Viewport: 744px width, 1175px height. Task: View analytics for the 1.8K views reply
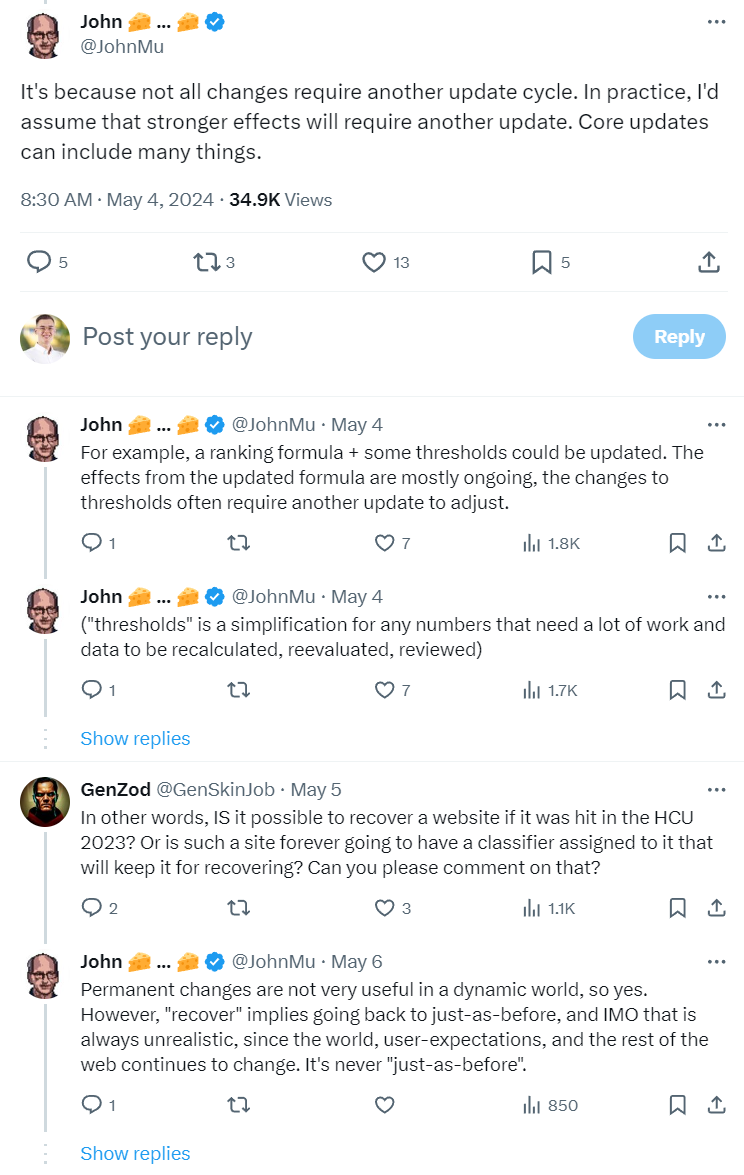(551, 543)
